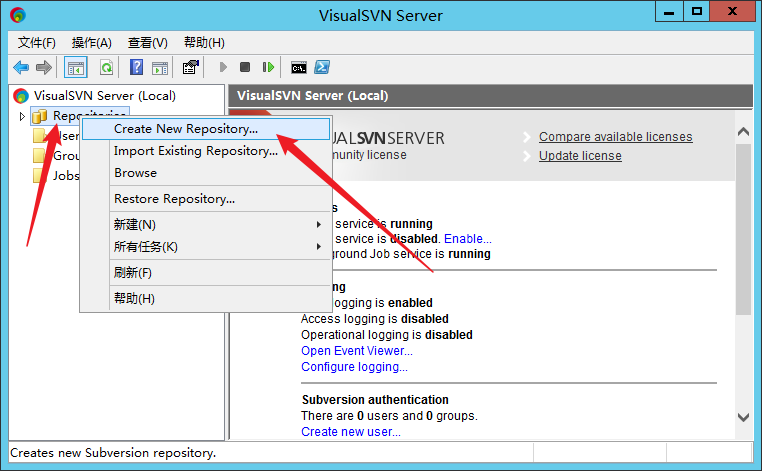Click the 'Access logging is disabled' text
Viewport: 762px width, 471px height.
(375, 319)
